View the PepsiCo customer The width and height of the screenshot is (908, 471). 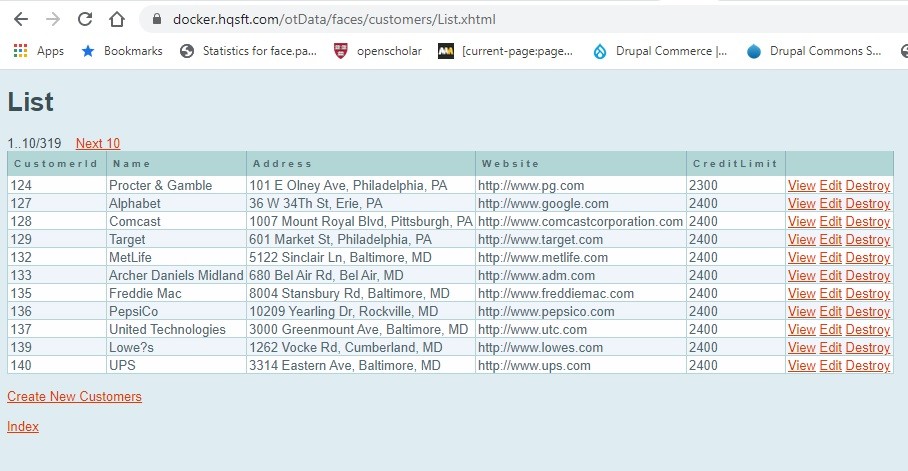pyautogui.click(x=801, y=311)
